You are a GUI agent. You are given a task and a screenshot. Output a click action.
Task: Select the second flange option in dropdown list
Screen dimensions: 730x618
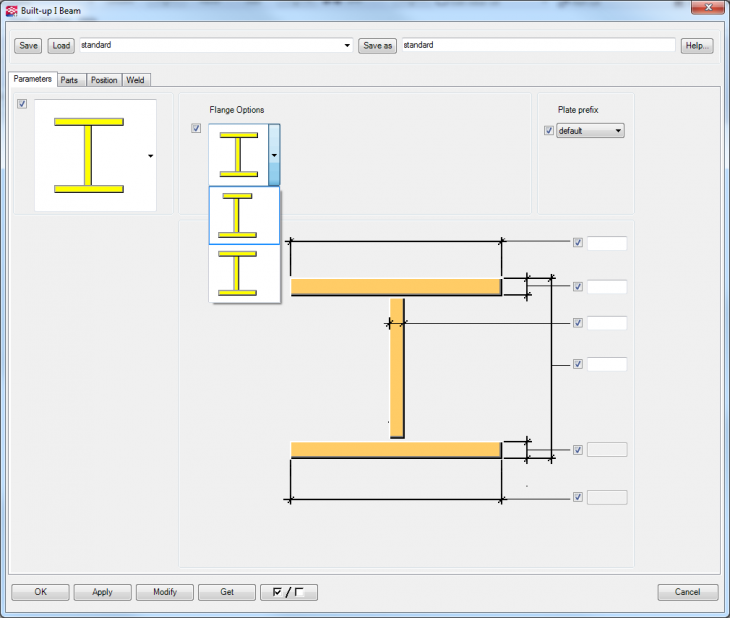[245, 272]
